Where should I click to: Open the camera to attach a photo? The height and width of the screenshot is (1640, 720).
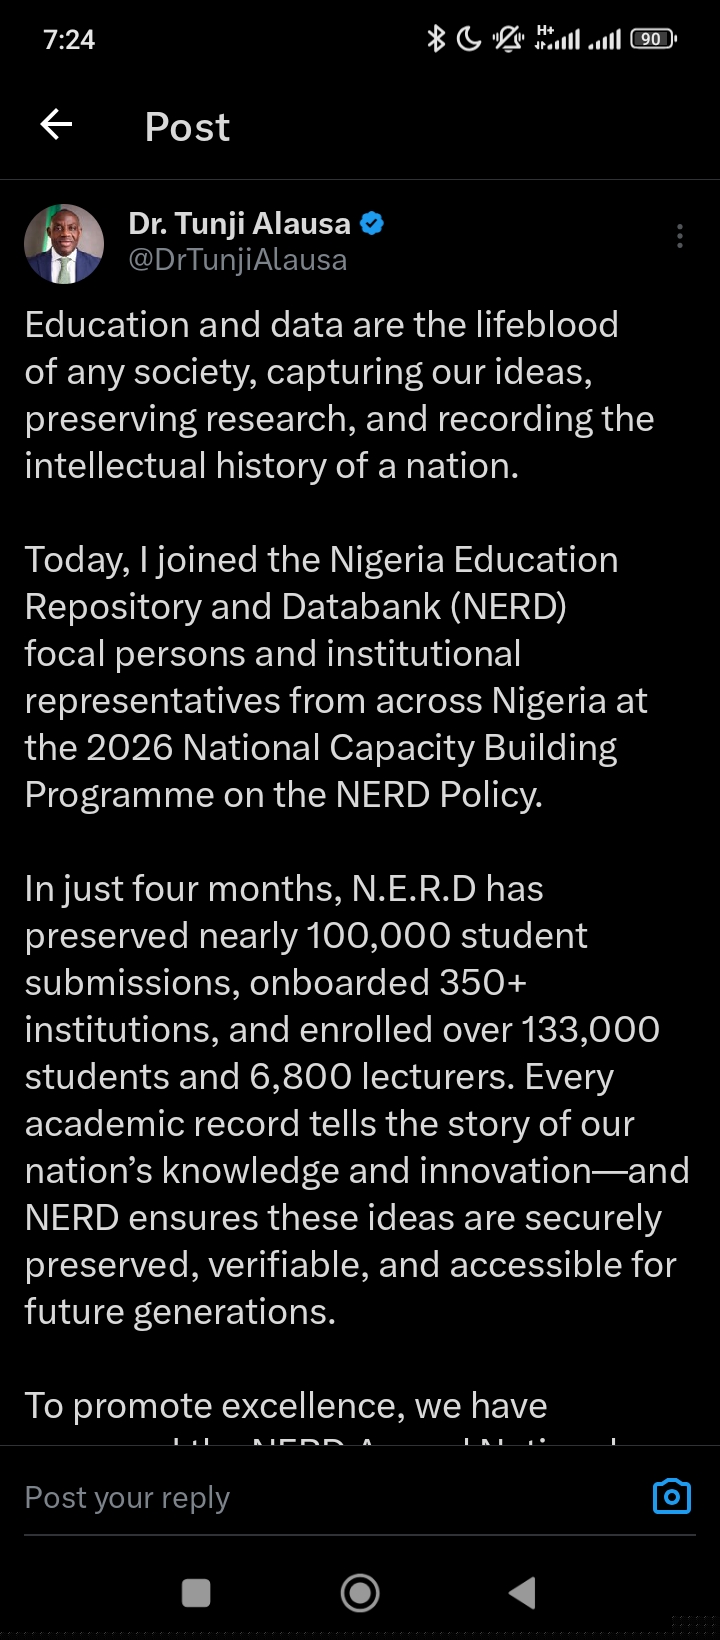(671, 1496)
